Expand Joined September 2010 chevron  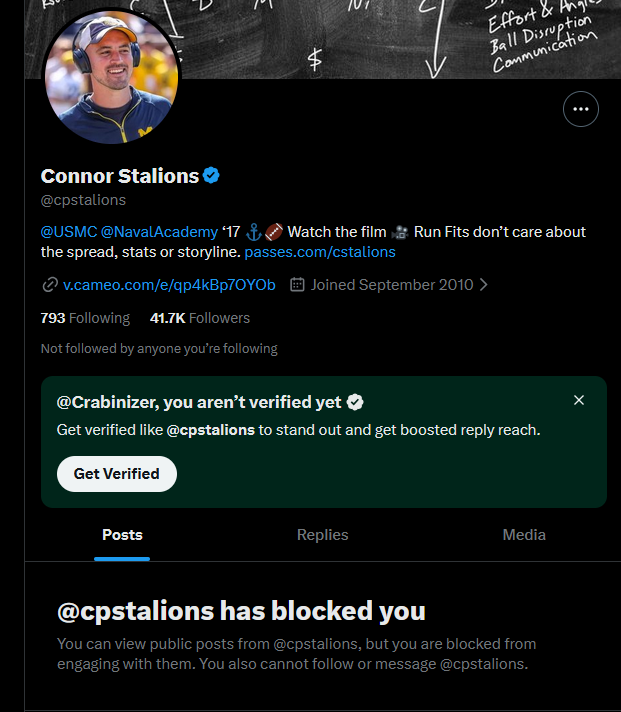tap(484, 285)
